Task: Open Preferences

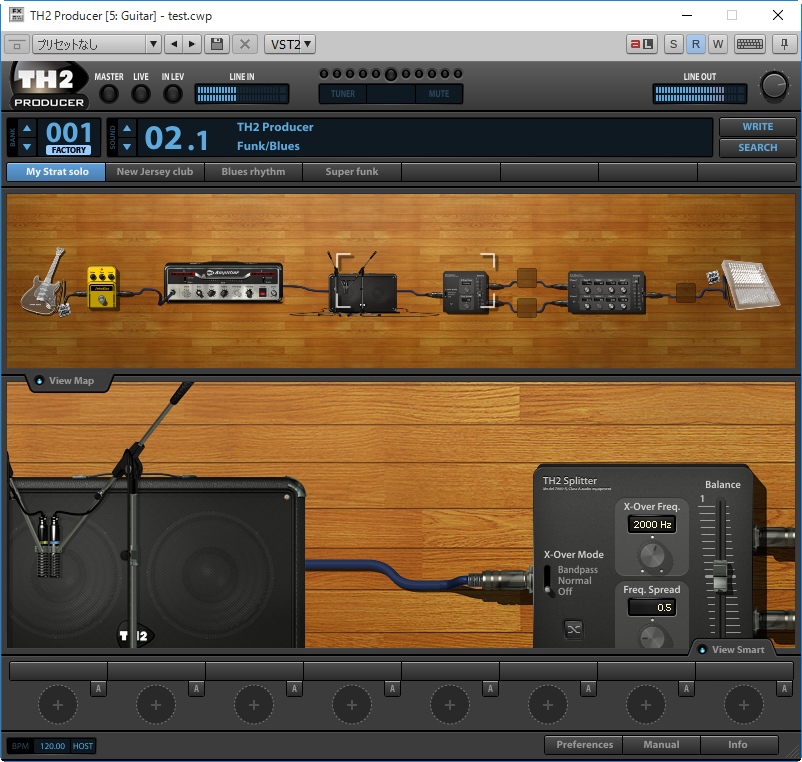Action: pos(584,745)
